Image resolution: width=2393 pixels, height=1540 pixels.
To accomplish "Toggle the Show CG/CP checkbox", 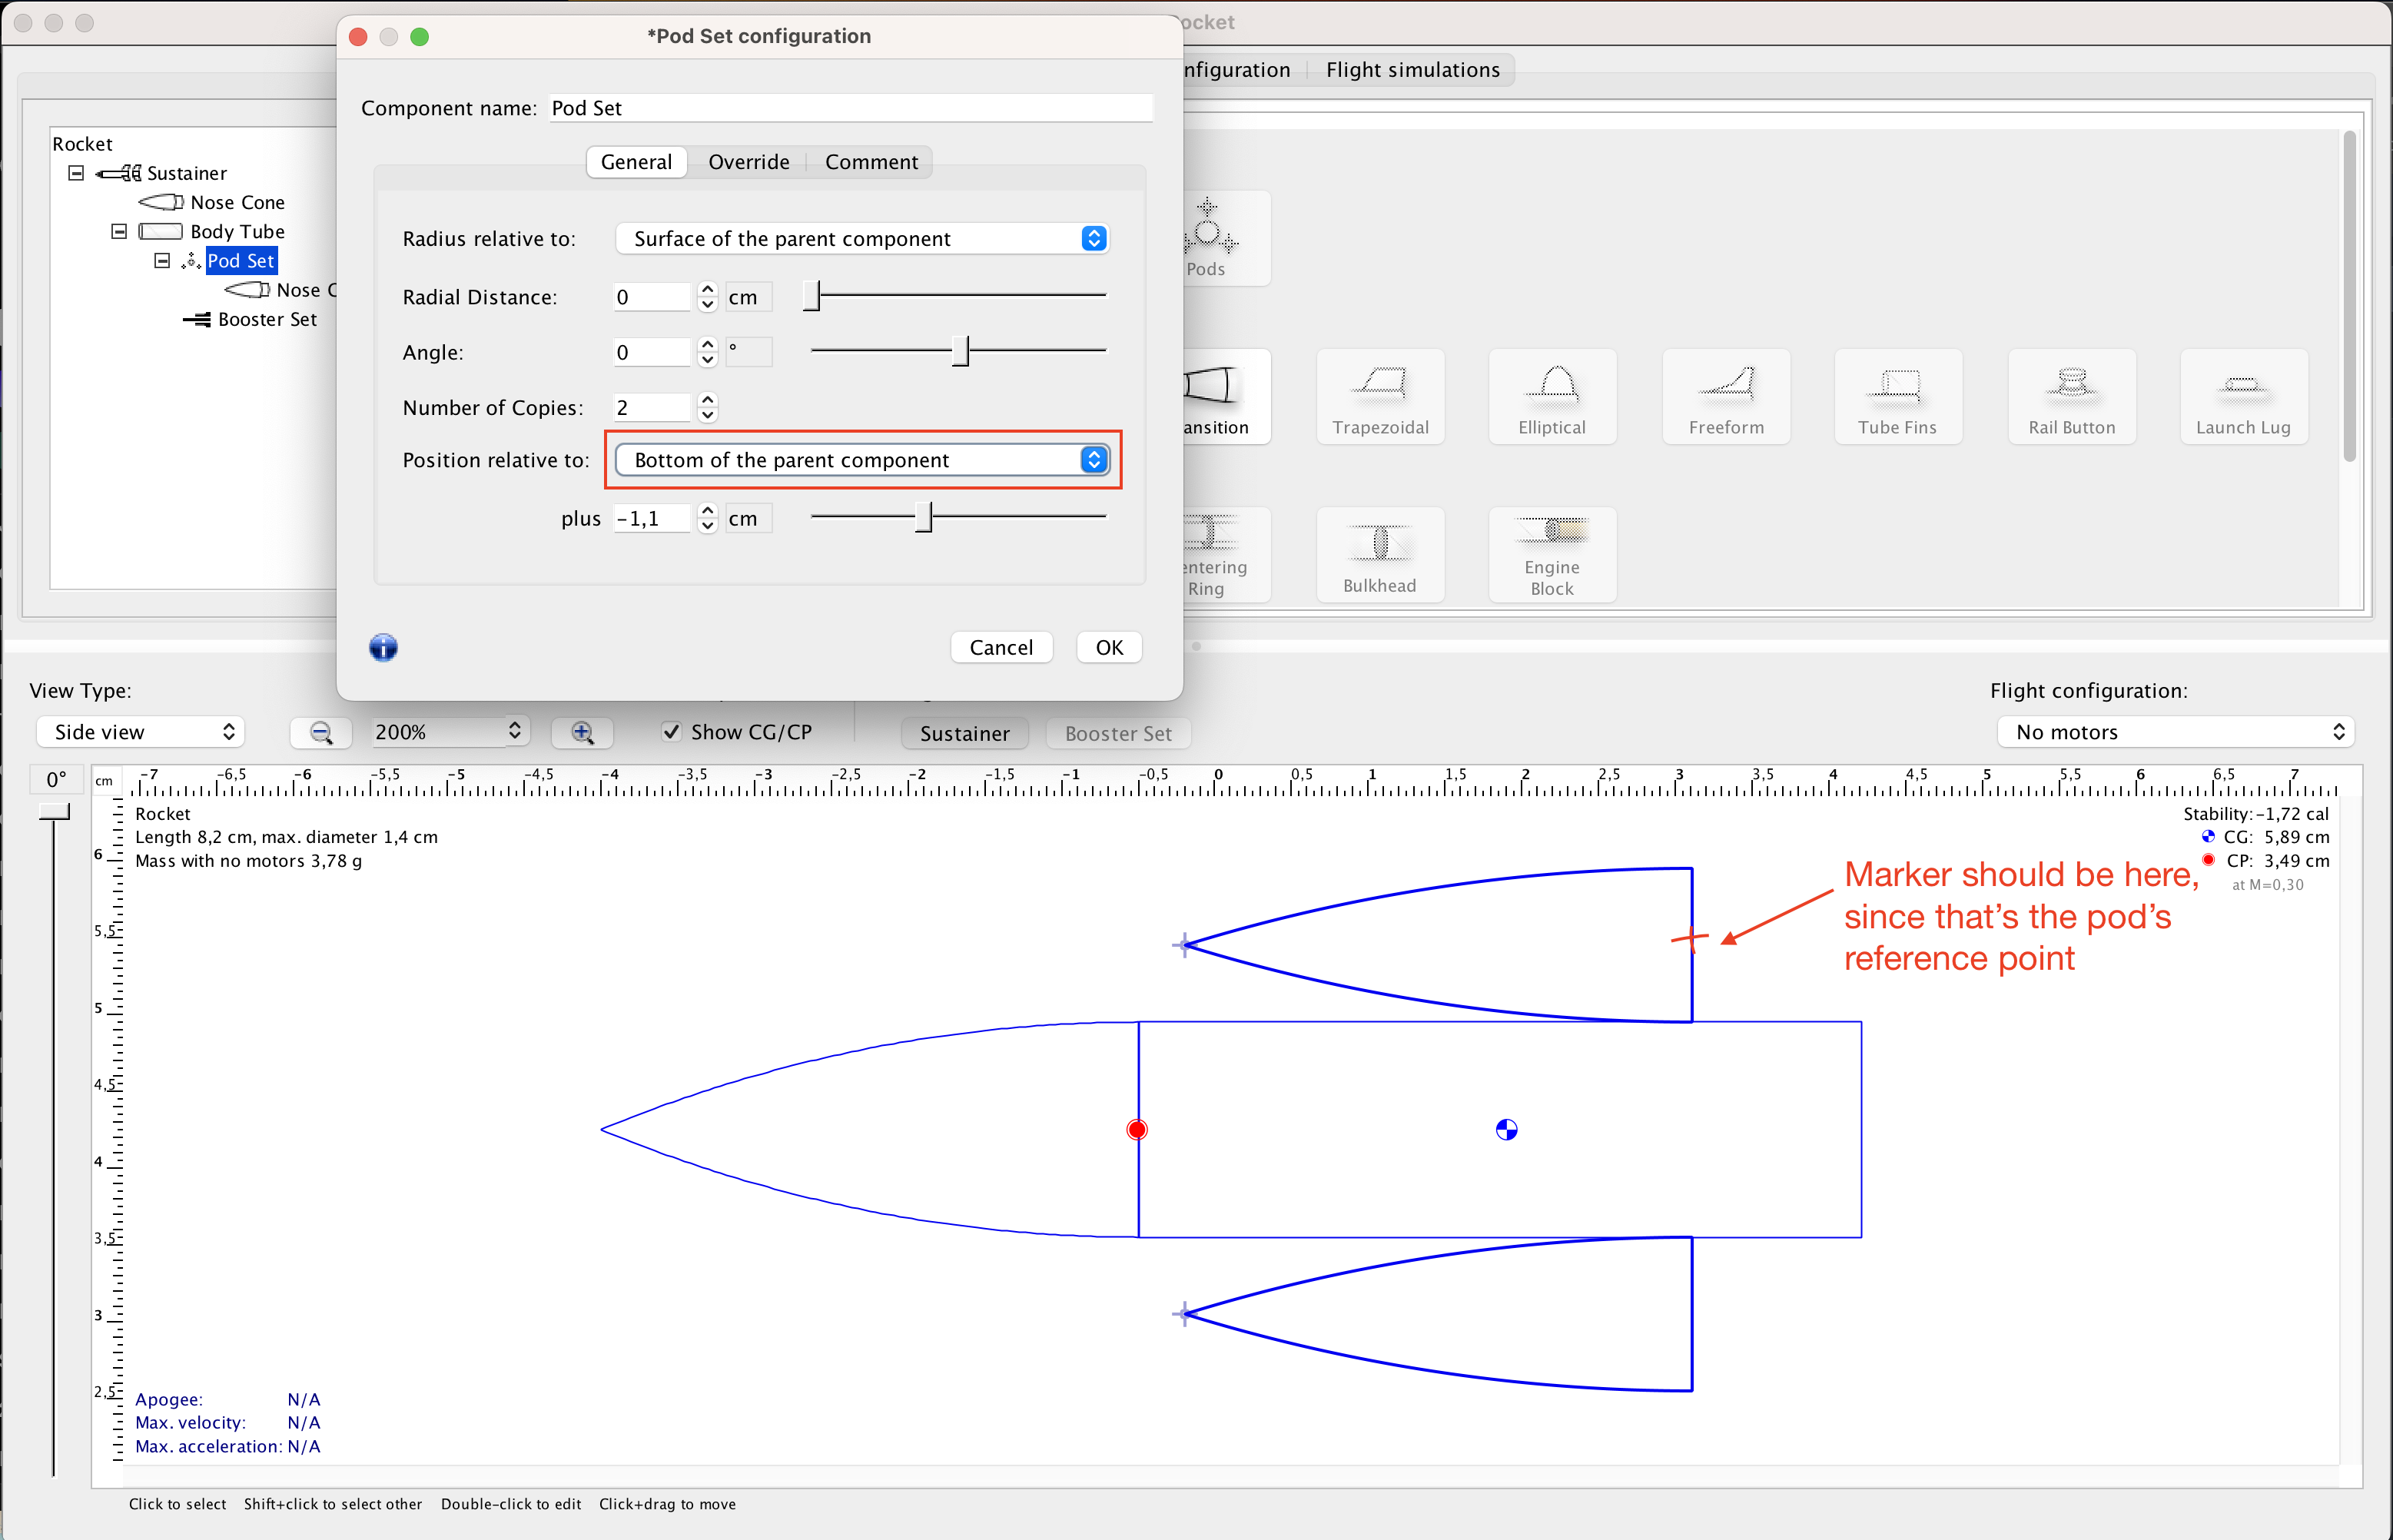I will (672, 732).
